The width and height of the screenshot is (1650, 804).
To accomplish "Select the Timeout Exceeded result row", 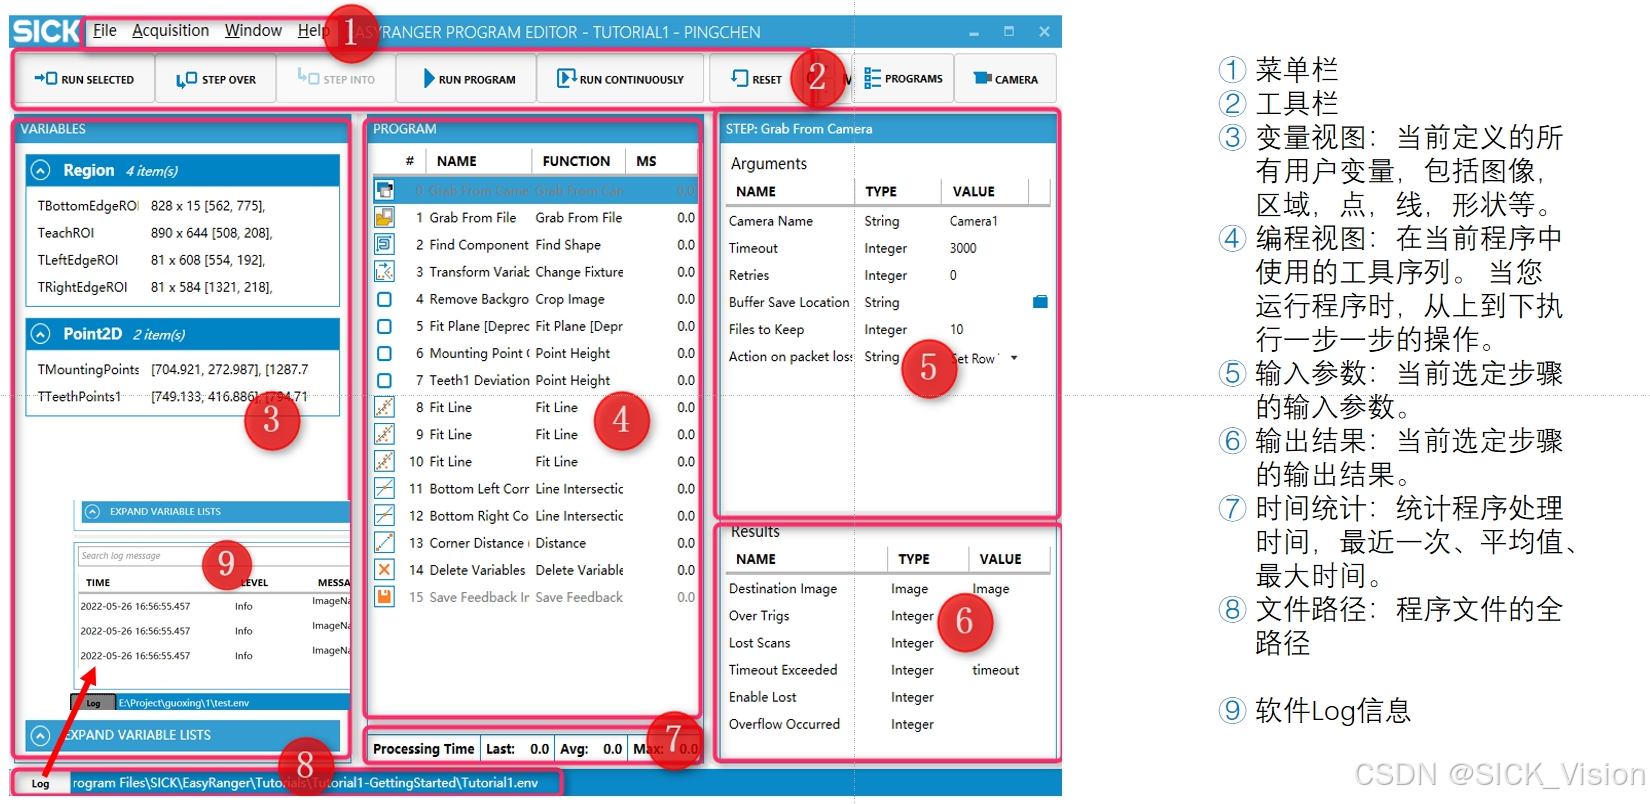I will pyautogui.click(x=888, y=670).
